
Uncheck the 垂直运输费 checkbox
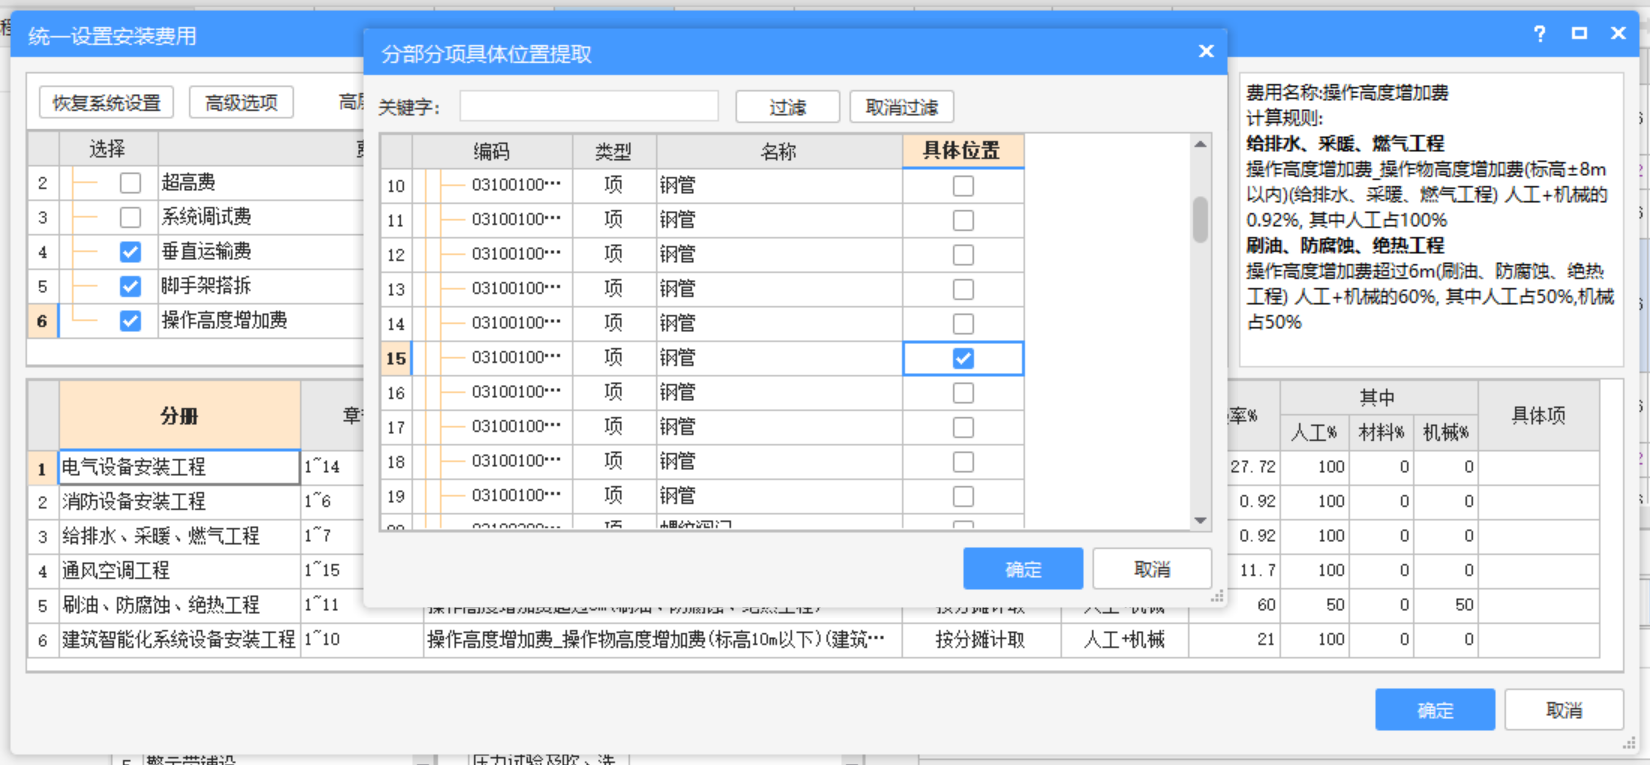coord(130,252)
